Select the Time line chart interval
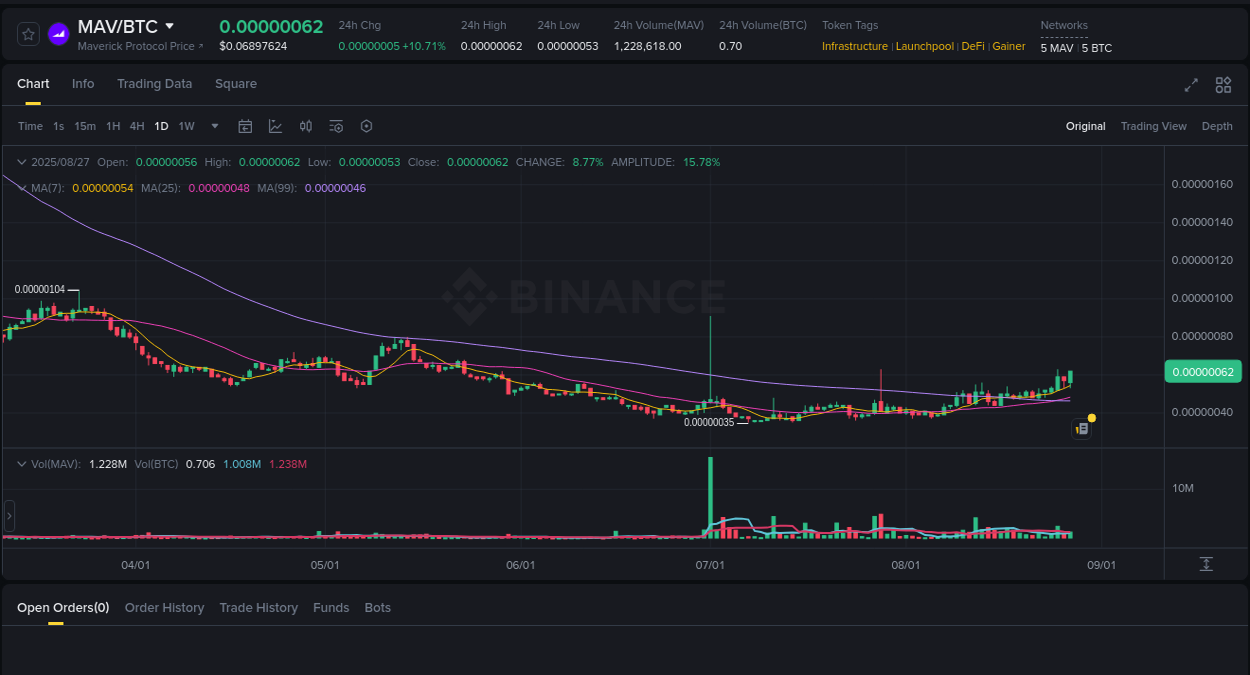This screenshot has width=1250, height=675. 30,126
